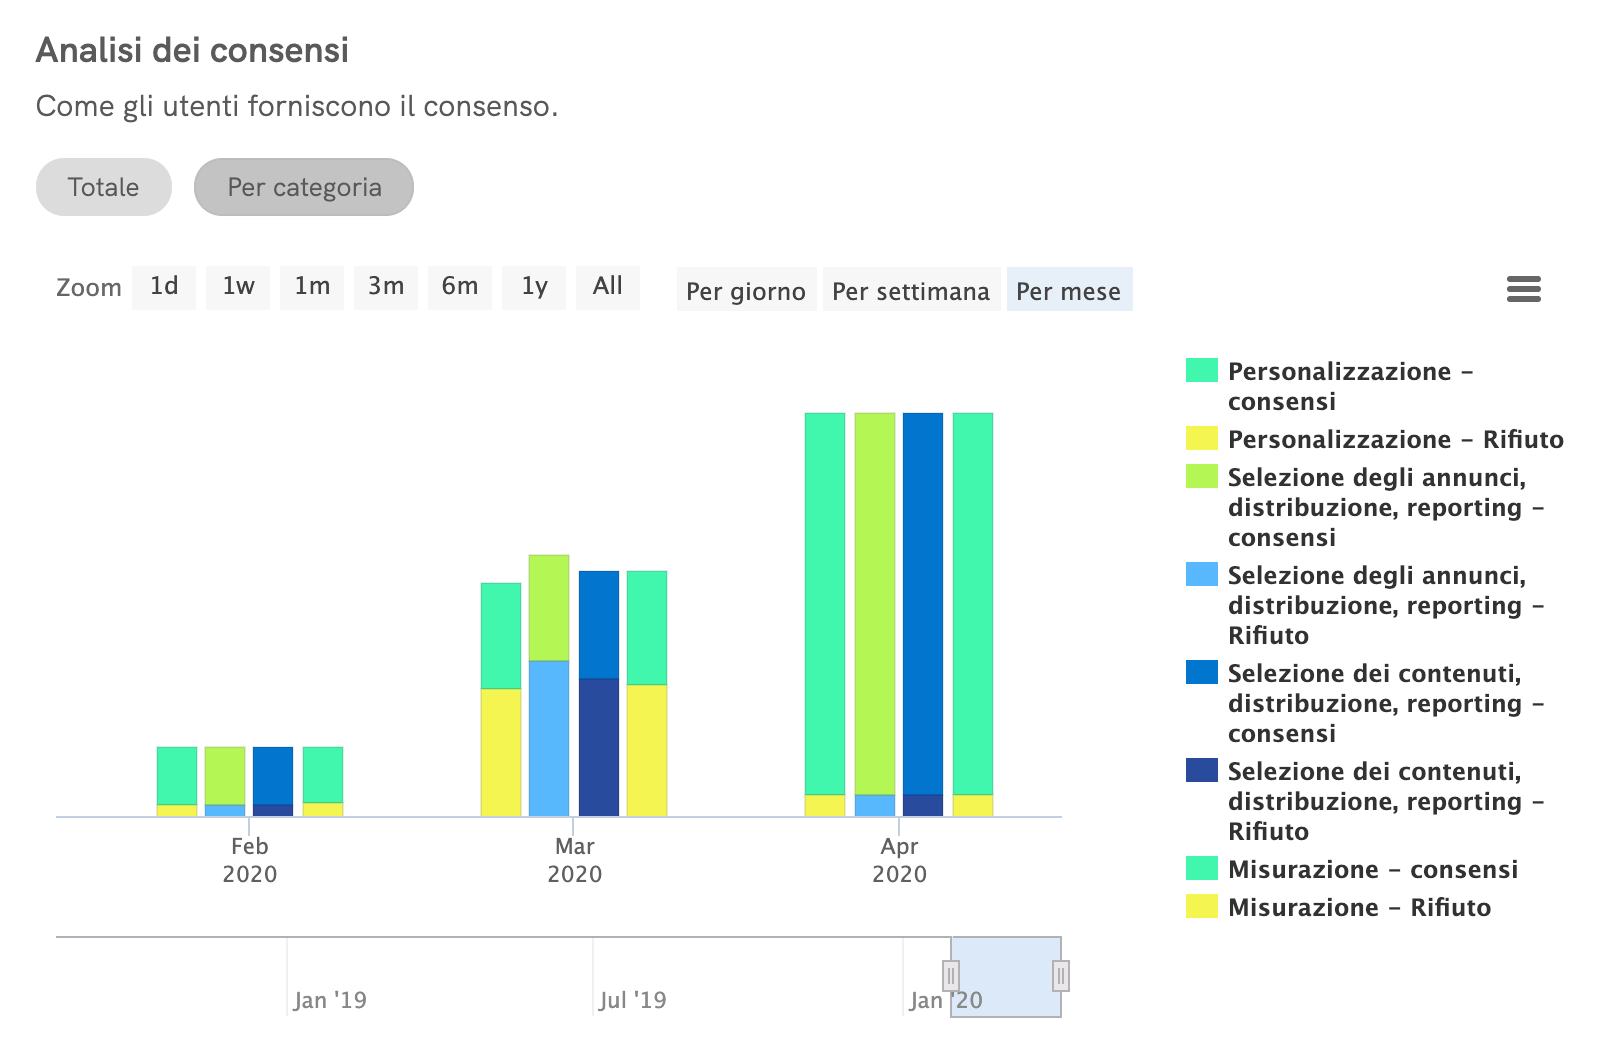Select the "Per categoria" view

click(303, 187)
